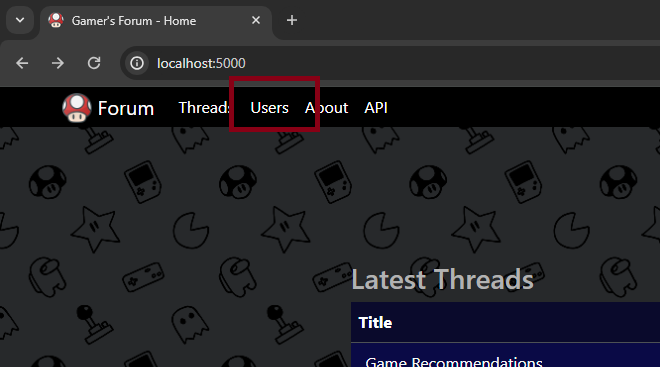
Task: Click the Title column header
Action: 375,323
